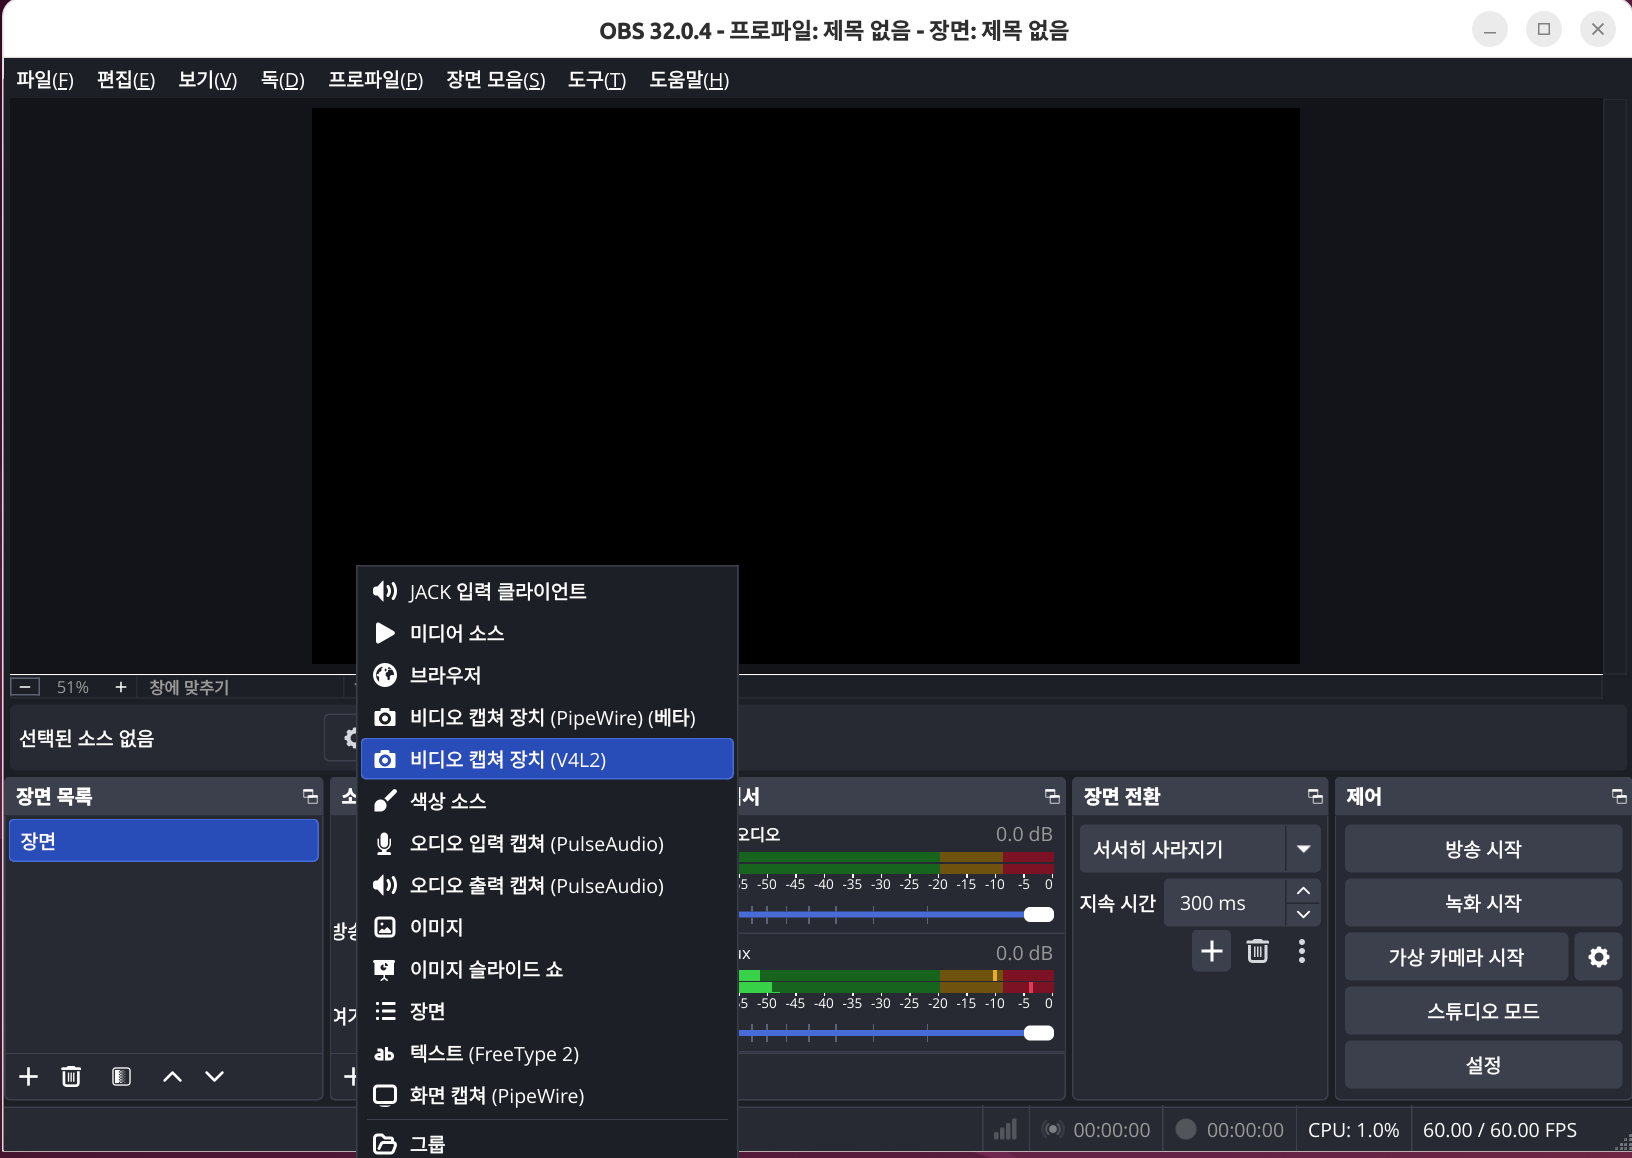
Task: Open scene filters icon in 장면 목록
Action: point(121,1076)
